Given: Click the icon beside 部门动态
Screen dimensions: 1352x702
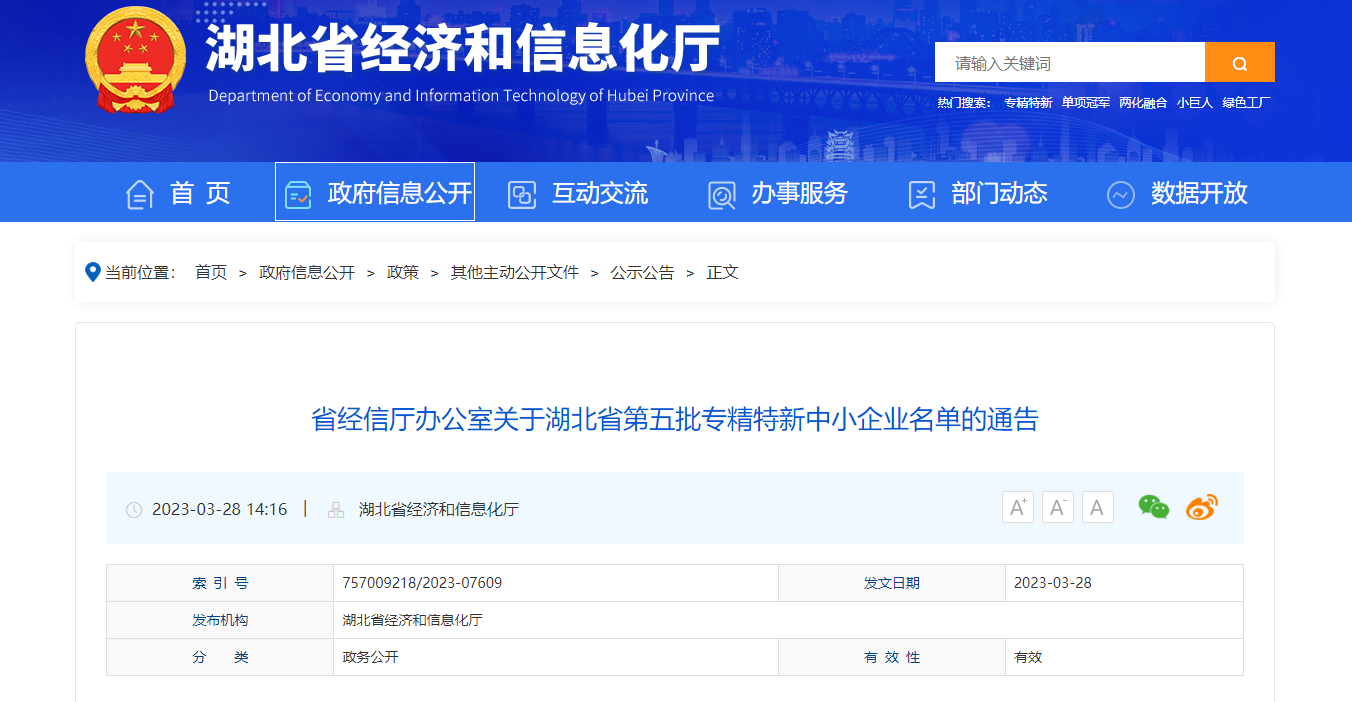Looking at the screenshot, I should (921, 194).
